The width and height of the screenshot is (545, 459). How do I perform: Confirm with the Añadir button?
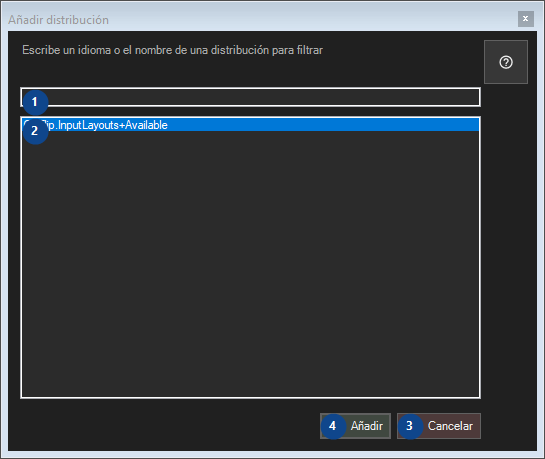355,426
